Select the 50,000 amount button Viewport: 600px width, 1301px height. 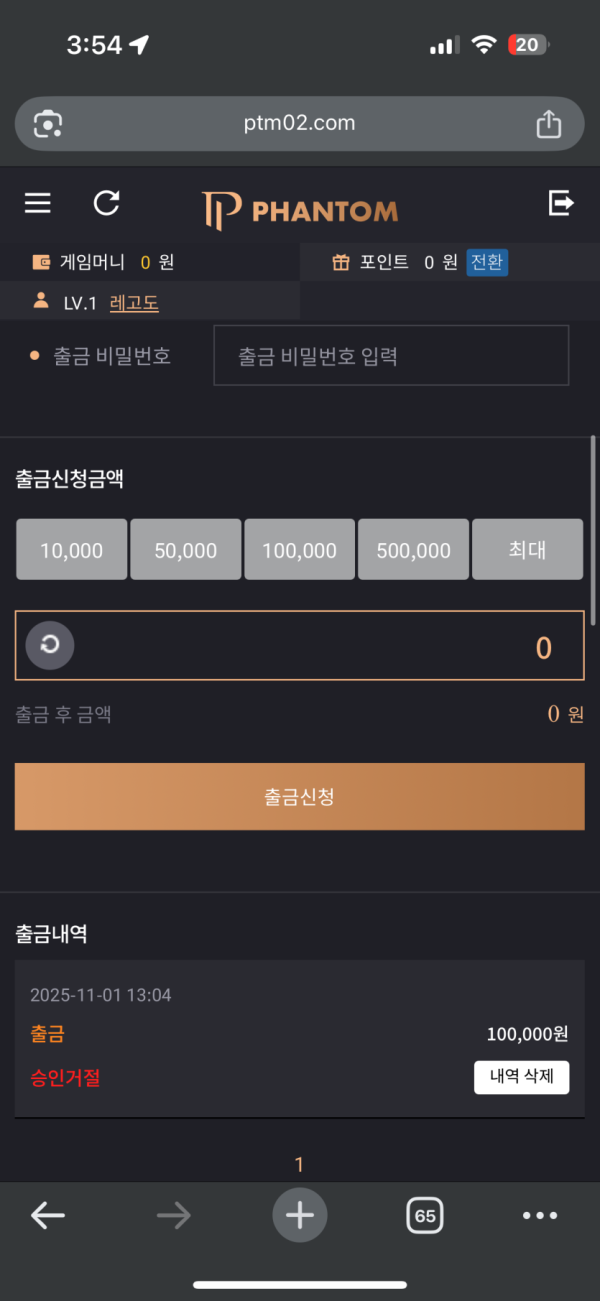click(186, 549)
